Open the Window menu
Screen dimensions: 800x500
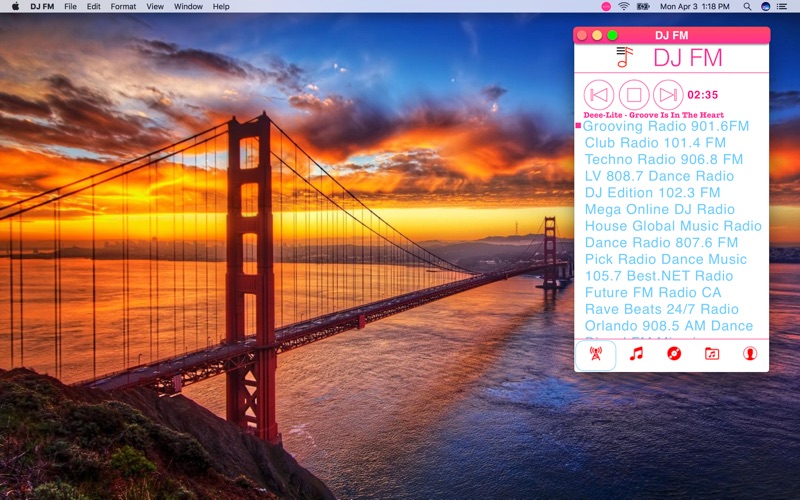click(188, 7)
